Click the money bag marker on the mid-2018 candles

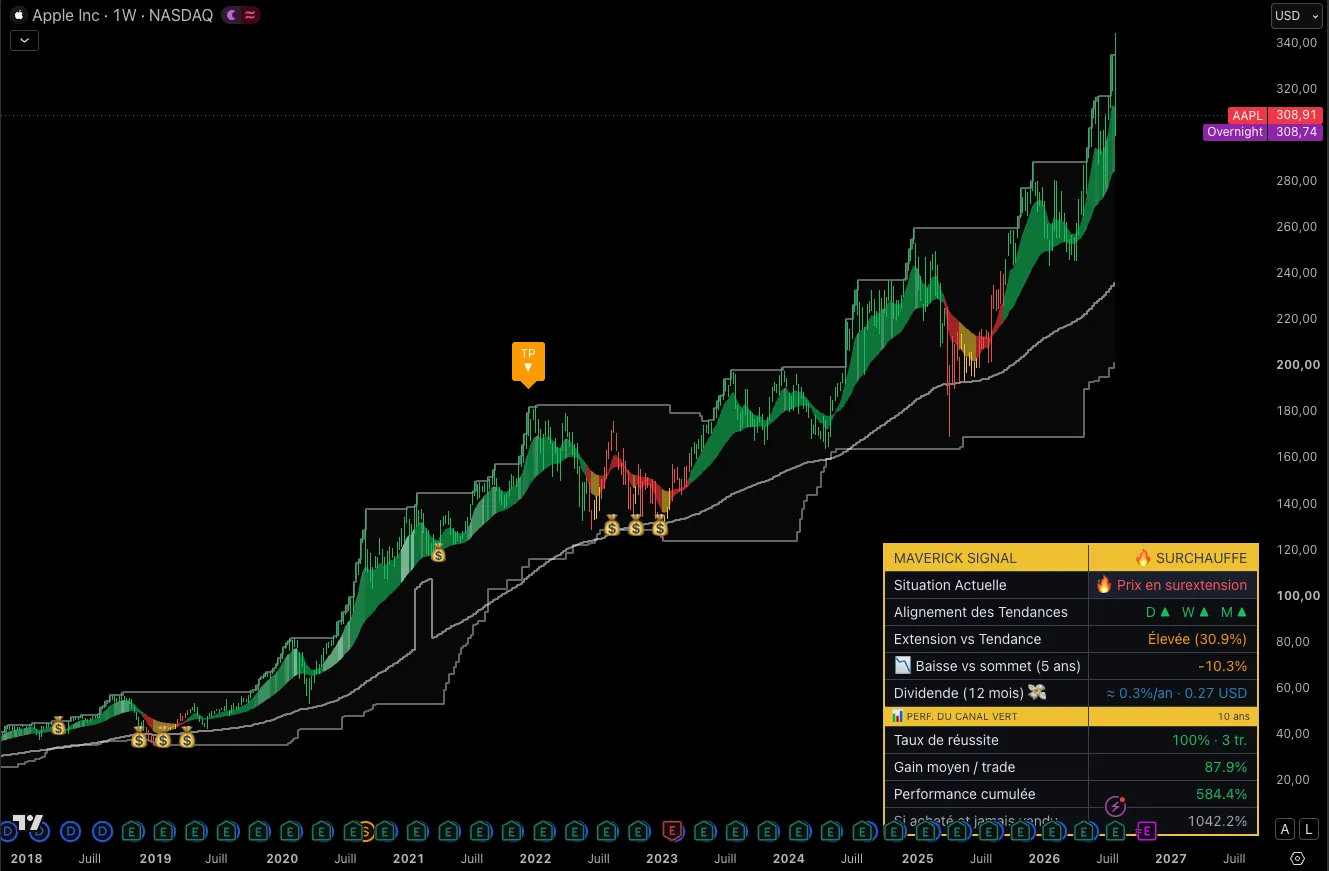pyautogui.click(x=58, y=727)
